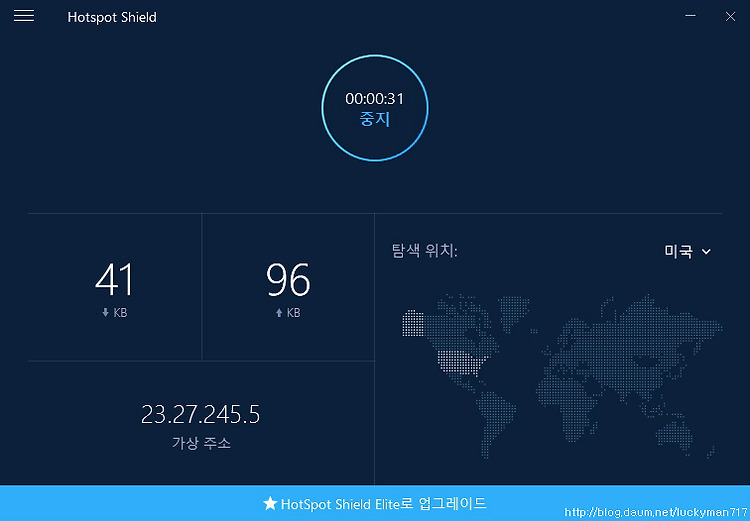The image size is (750, 521).
Task: Click the download arrow icon under 41
Action: 105,313
